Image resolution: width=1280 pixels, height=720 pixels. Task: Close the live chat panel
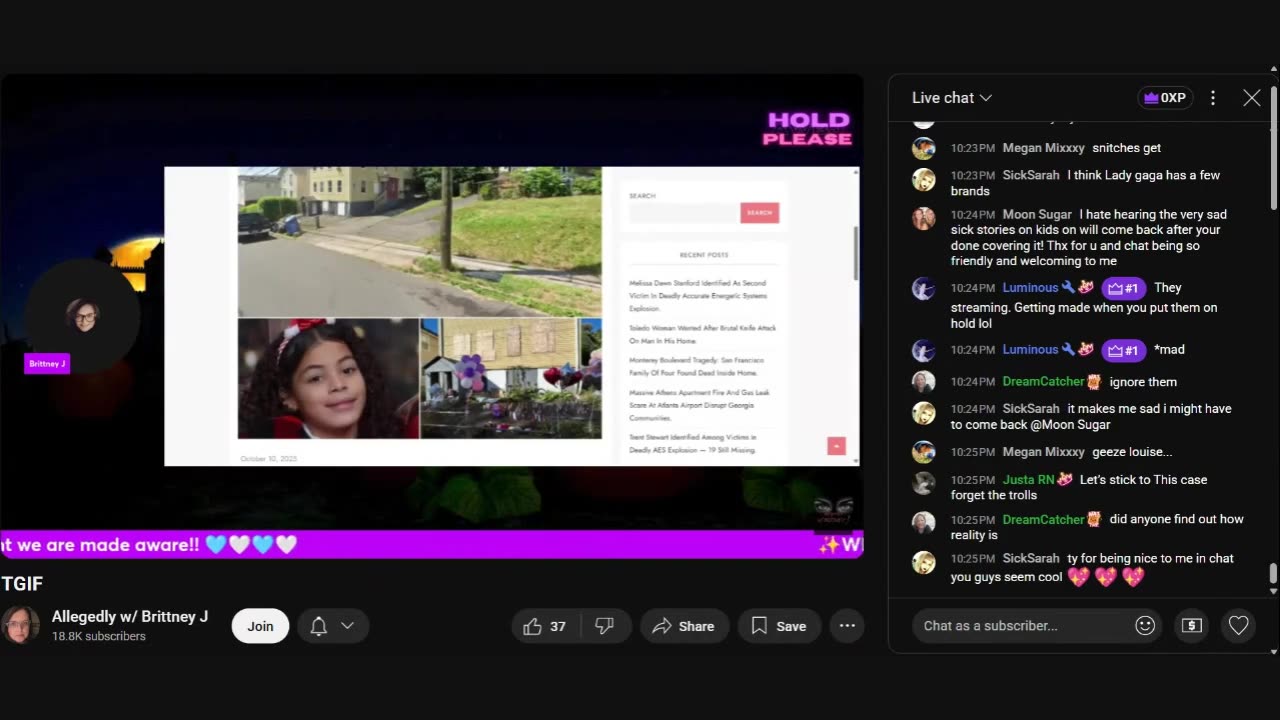pos(1252,98)
